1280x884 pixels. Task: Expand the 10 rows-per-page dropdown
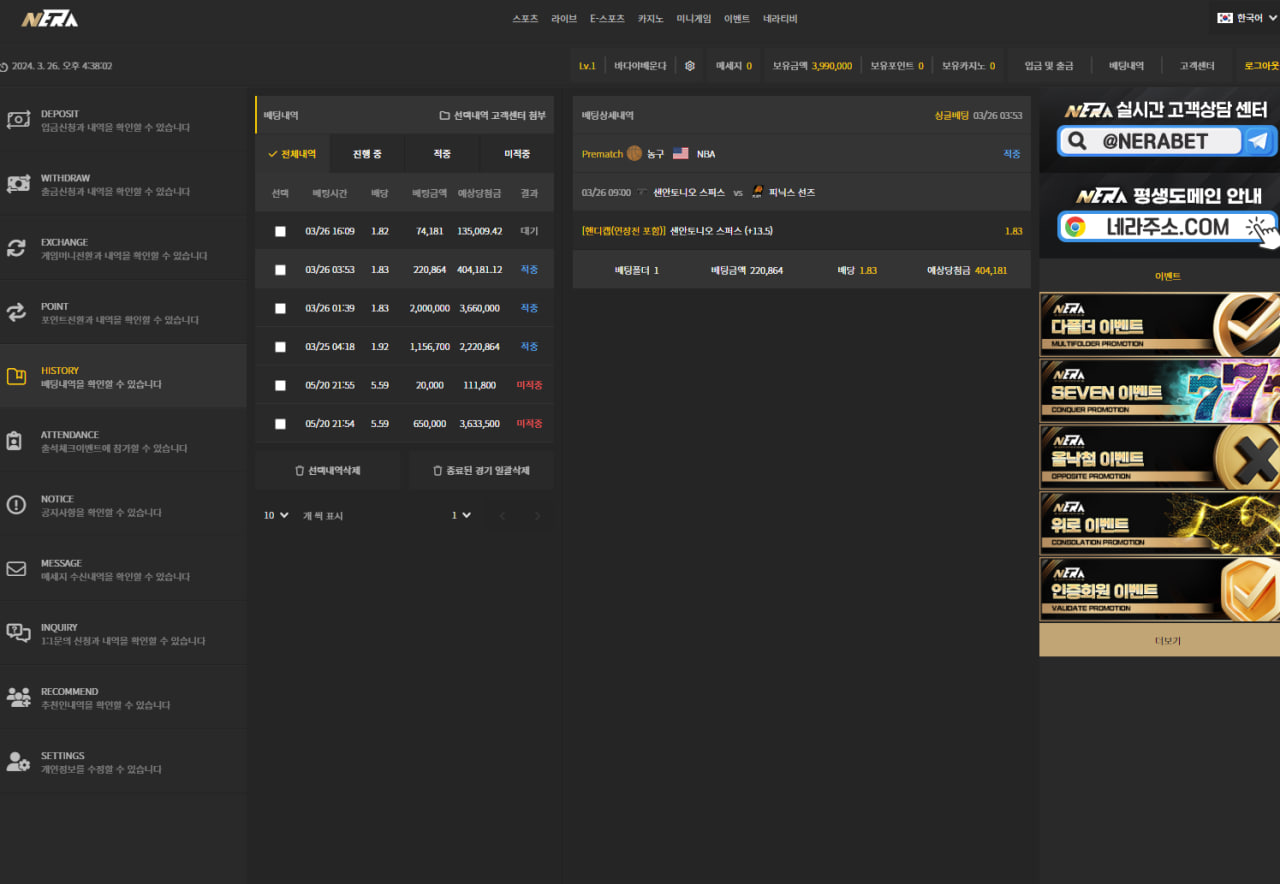(276, 516)
